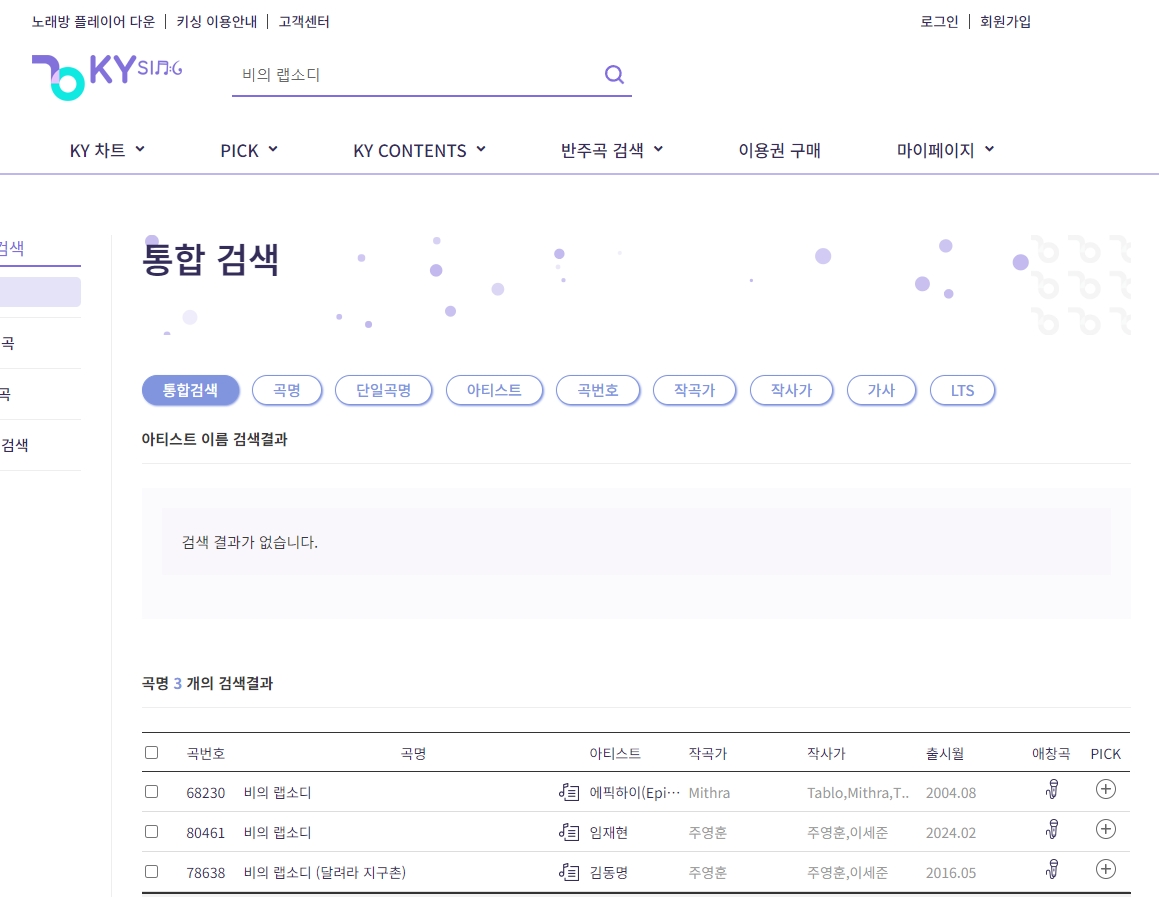This screenshot has height=897, width=1159.
Task: Expand the KY 차트 dropdown menu
Action: 107,149
